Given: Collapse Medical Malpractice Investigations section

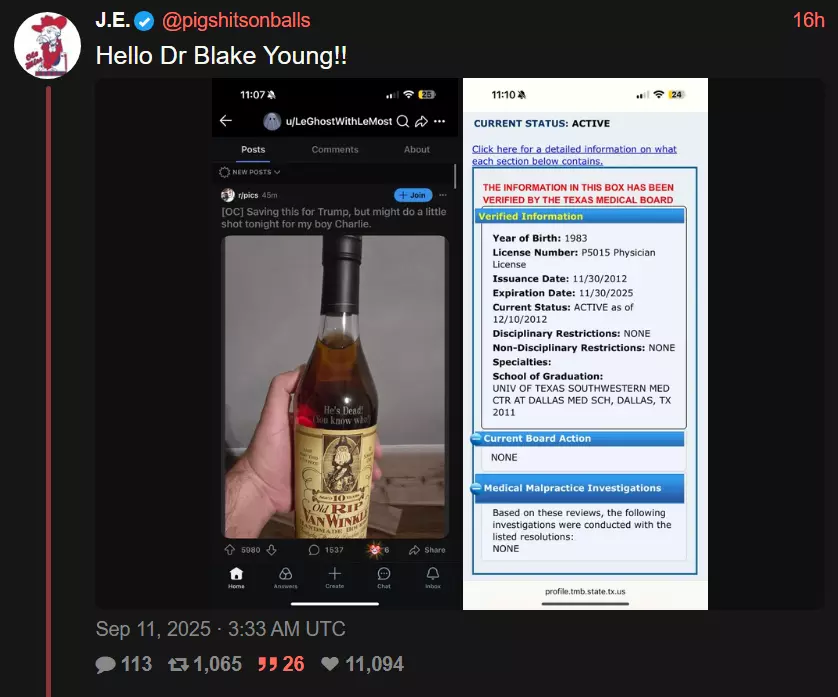Looking at the screenshot, I should (x=476, y=488).
